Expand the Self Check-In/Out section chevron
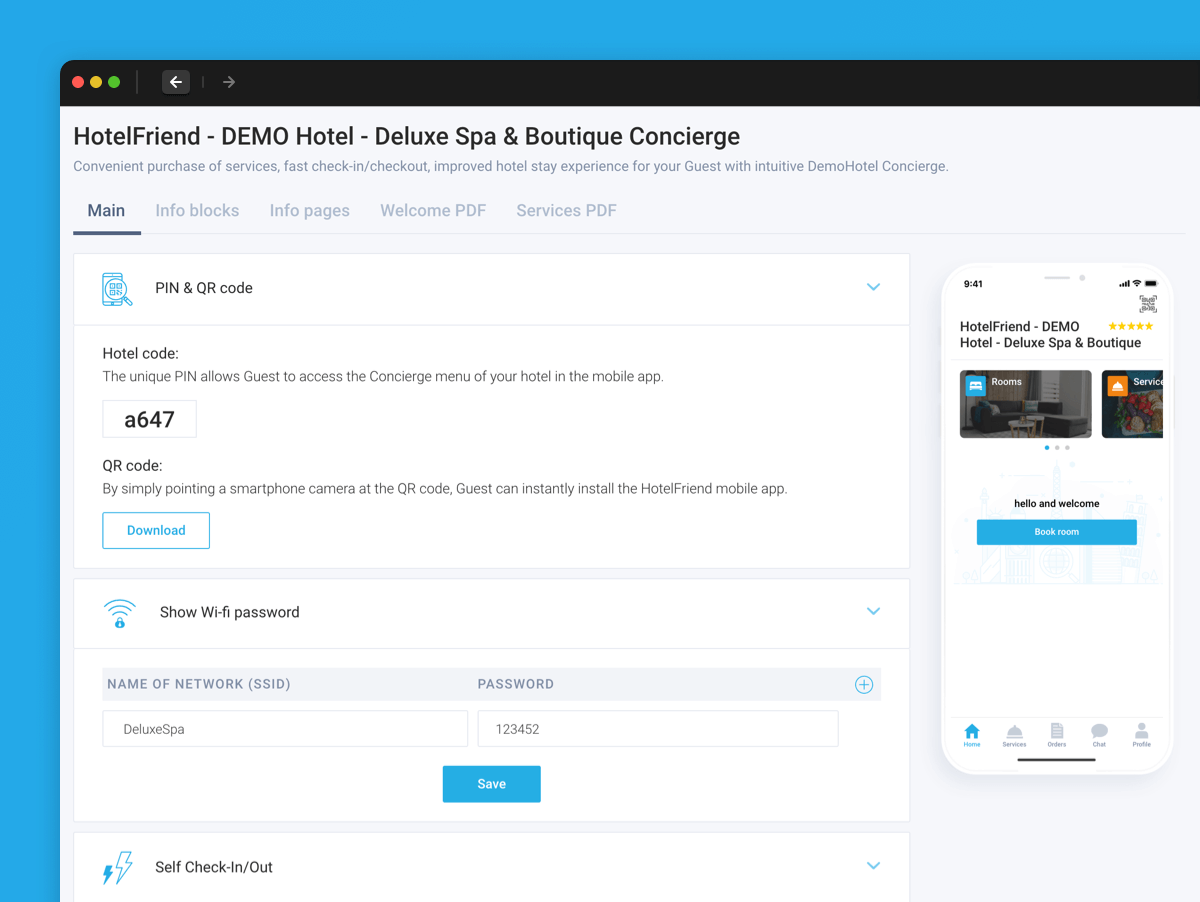Image resolution: width=1200 pixels, height=902 pixels. [873, 866]
